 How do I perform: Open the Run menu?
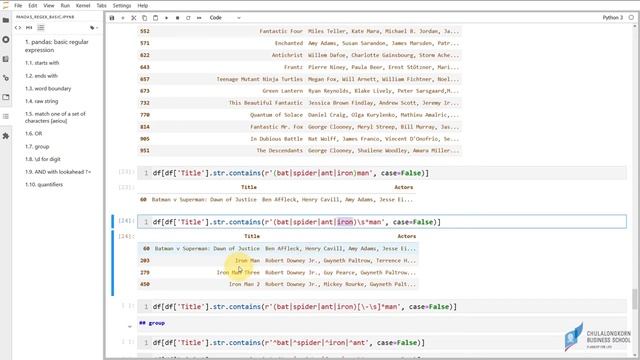[65, 6]
